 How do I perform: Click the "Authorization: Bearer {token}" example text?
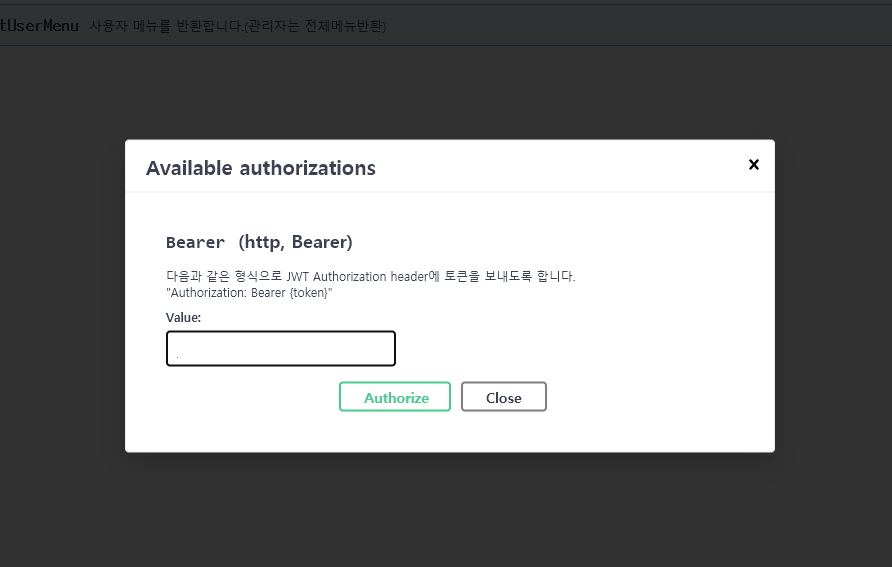tap(249, 293)
